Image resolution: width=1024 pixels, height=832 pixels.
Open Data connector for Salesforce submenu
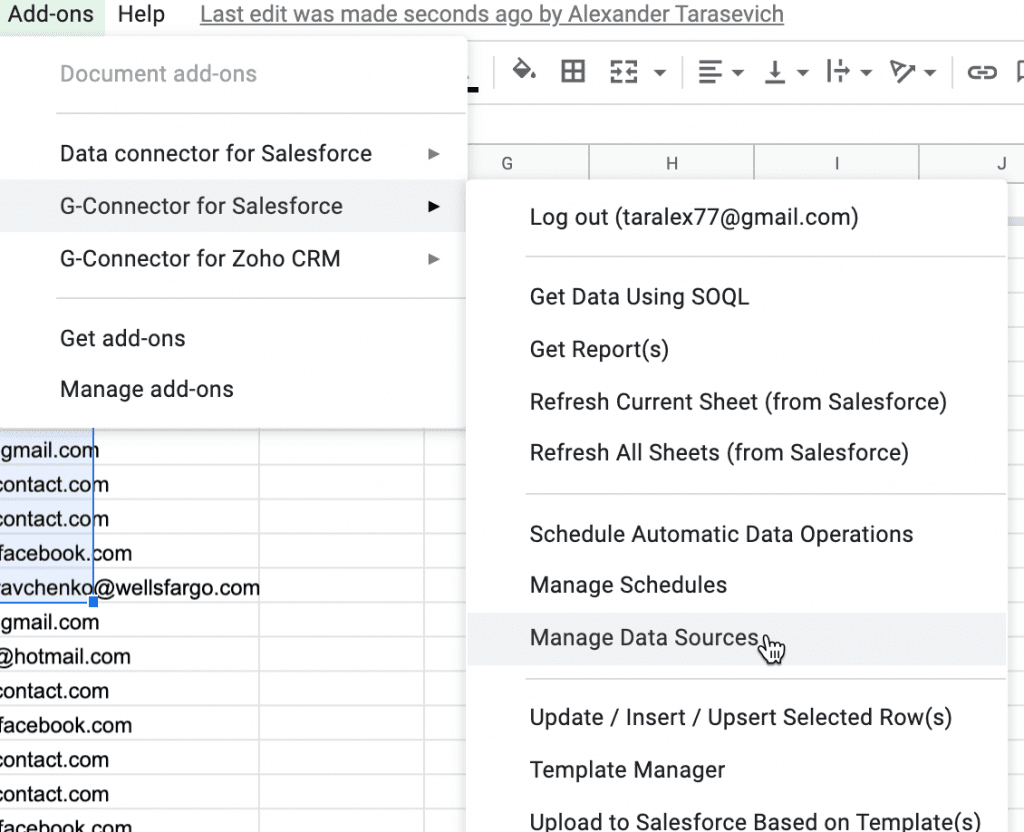point(232,153)
